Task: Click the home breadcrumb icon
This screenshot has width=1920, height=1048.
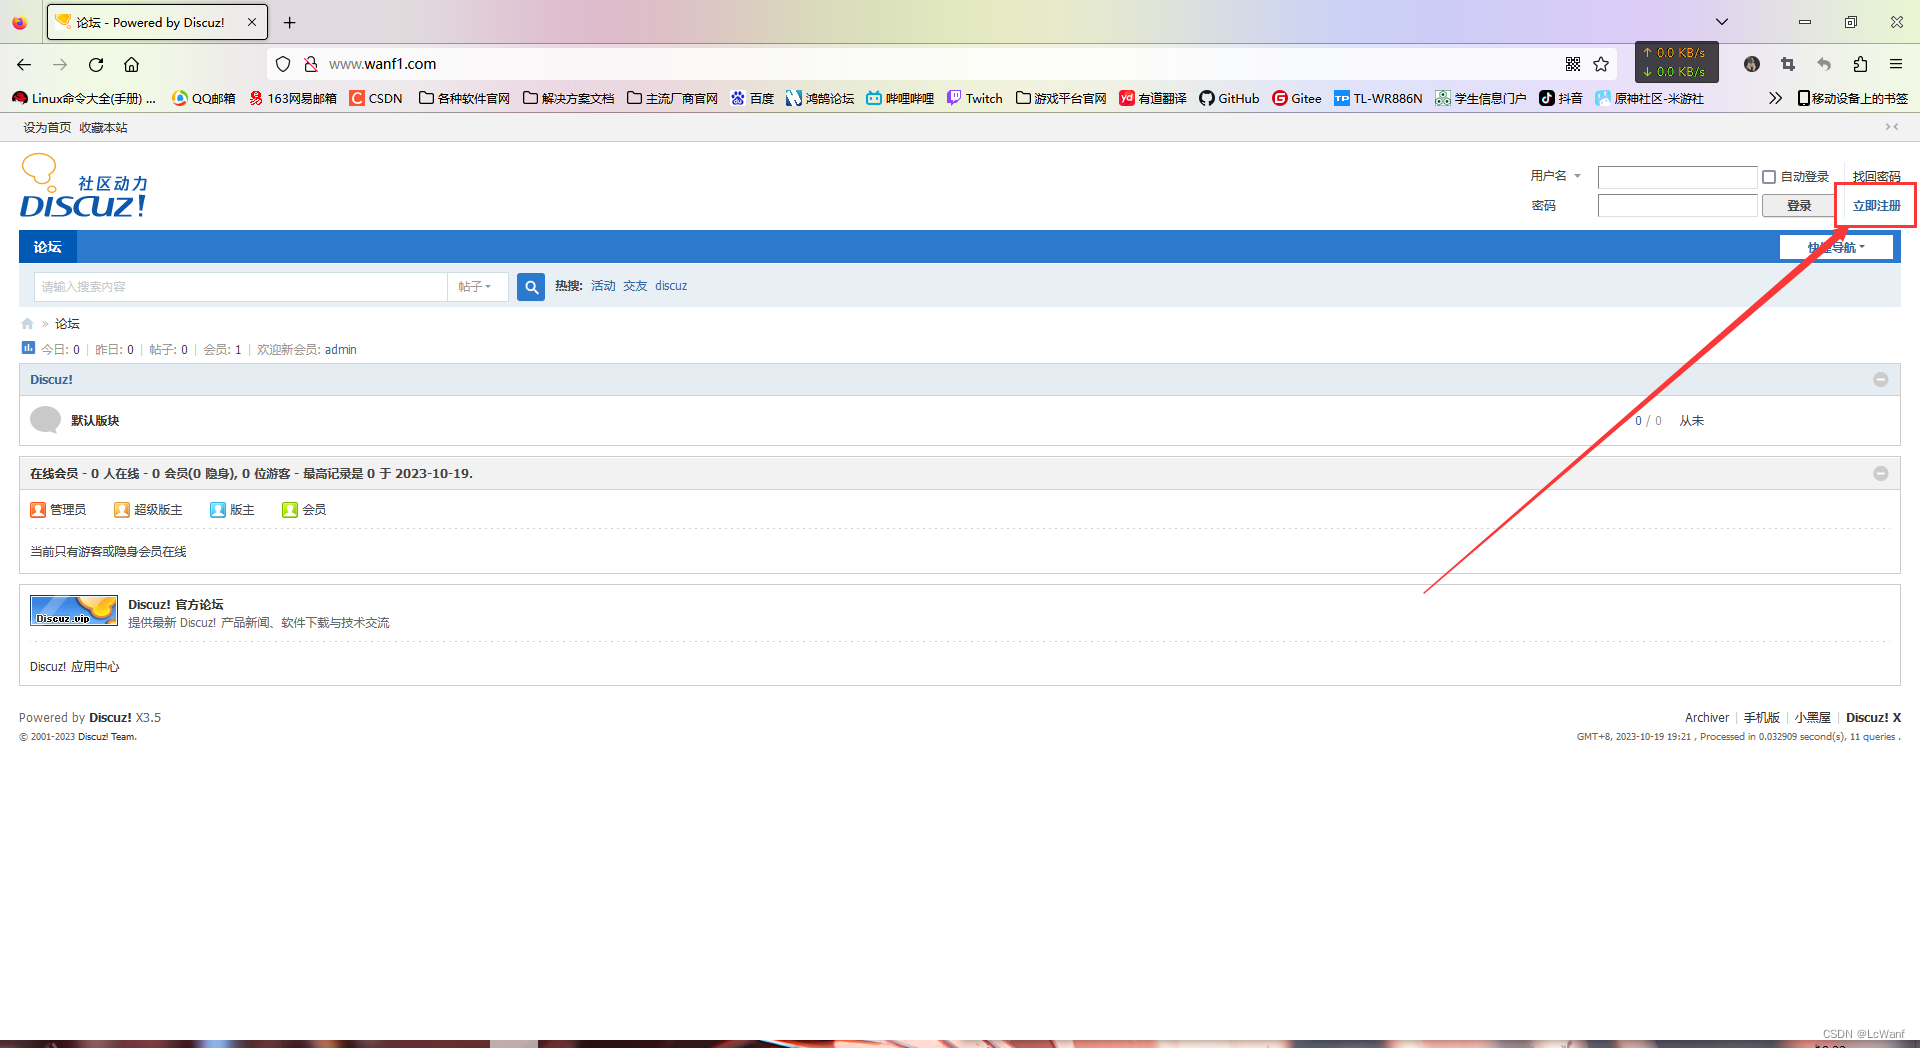Action: [x=28, y=324]
